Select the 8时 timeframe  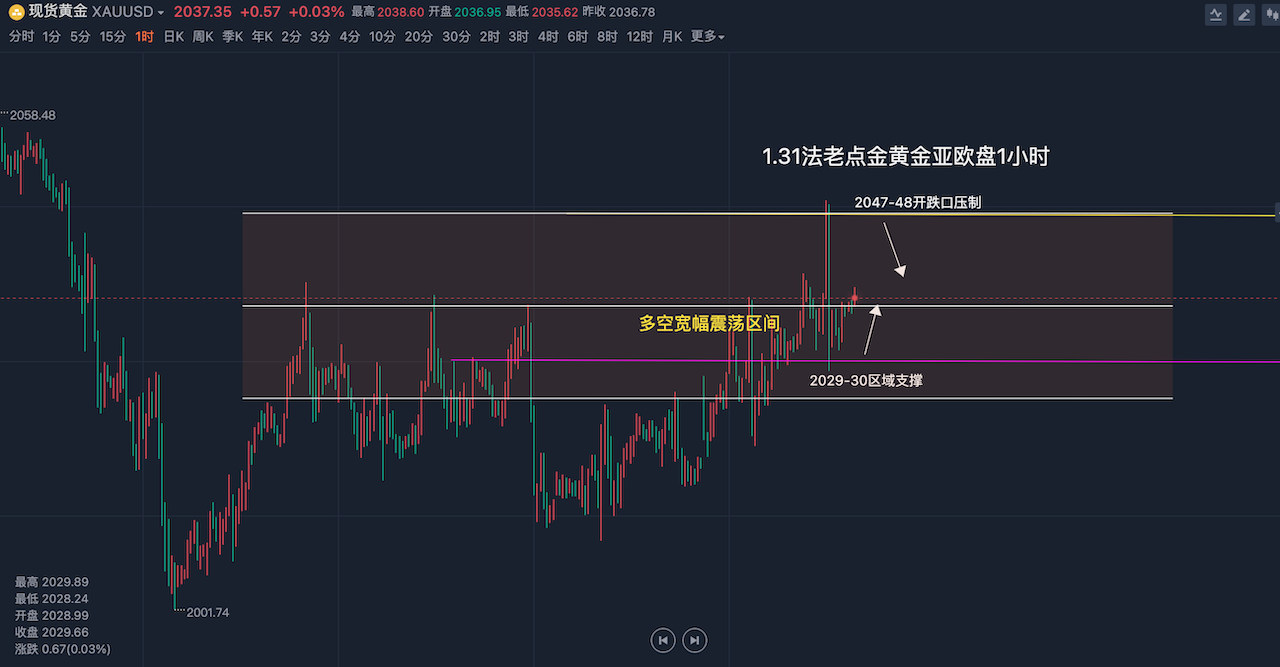pyautogui.click(x=608, y=36)
